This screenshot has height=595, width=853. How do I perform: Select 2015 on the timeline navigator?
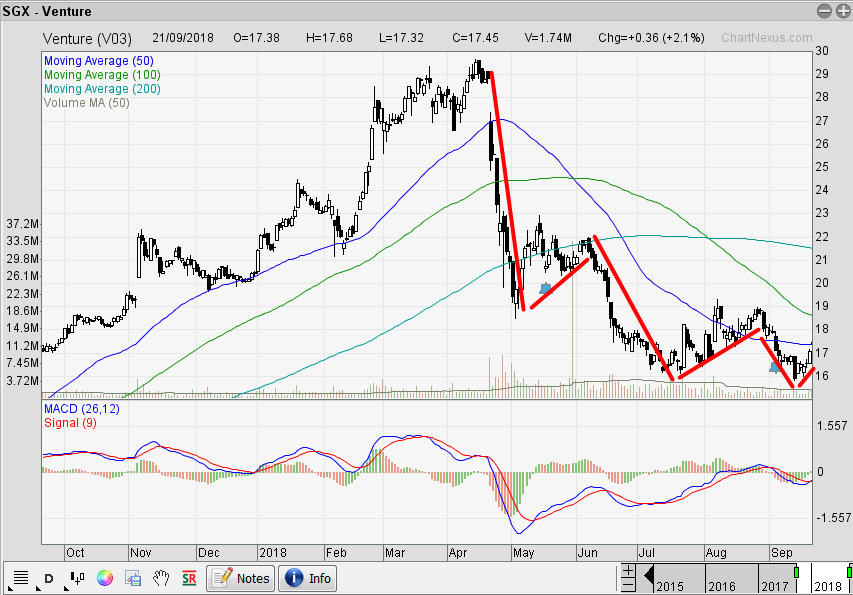point(670,586)
